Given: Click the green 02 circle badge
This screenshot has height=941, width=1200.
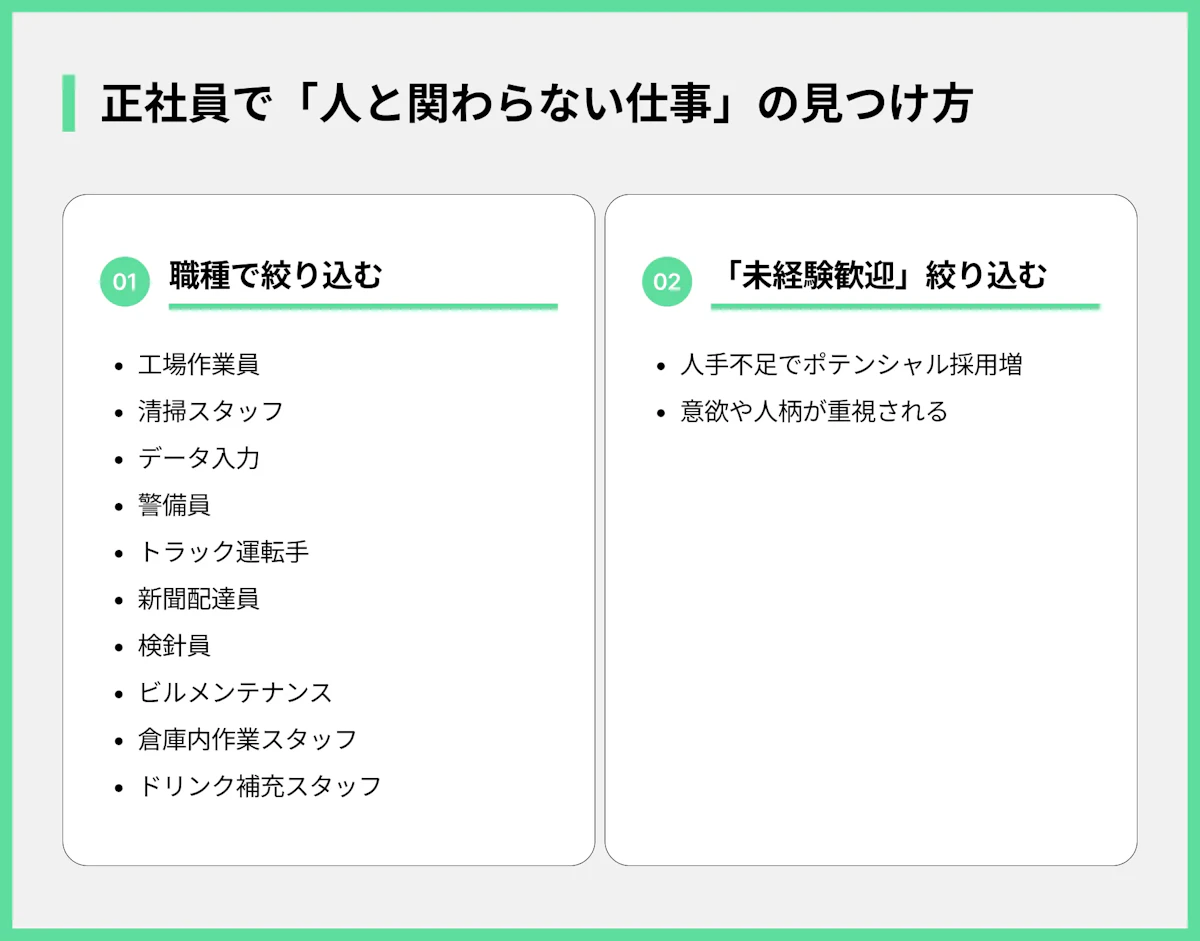Looking at the screenshot, I should tap(667, 281).
